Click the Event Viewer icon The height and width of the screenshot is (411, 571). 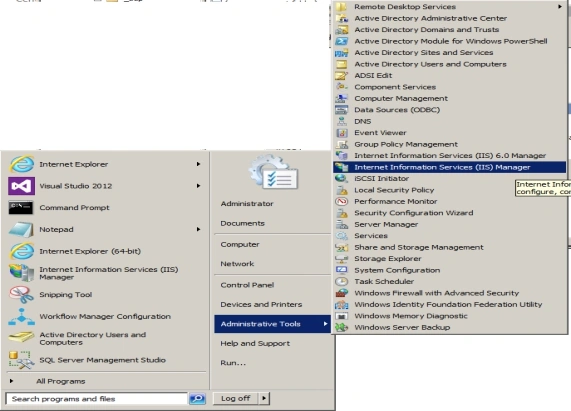pos(342,133)
